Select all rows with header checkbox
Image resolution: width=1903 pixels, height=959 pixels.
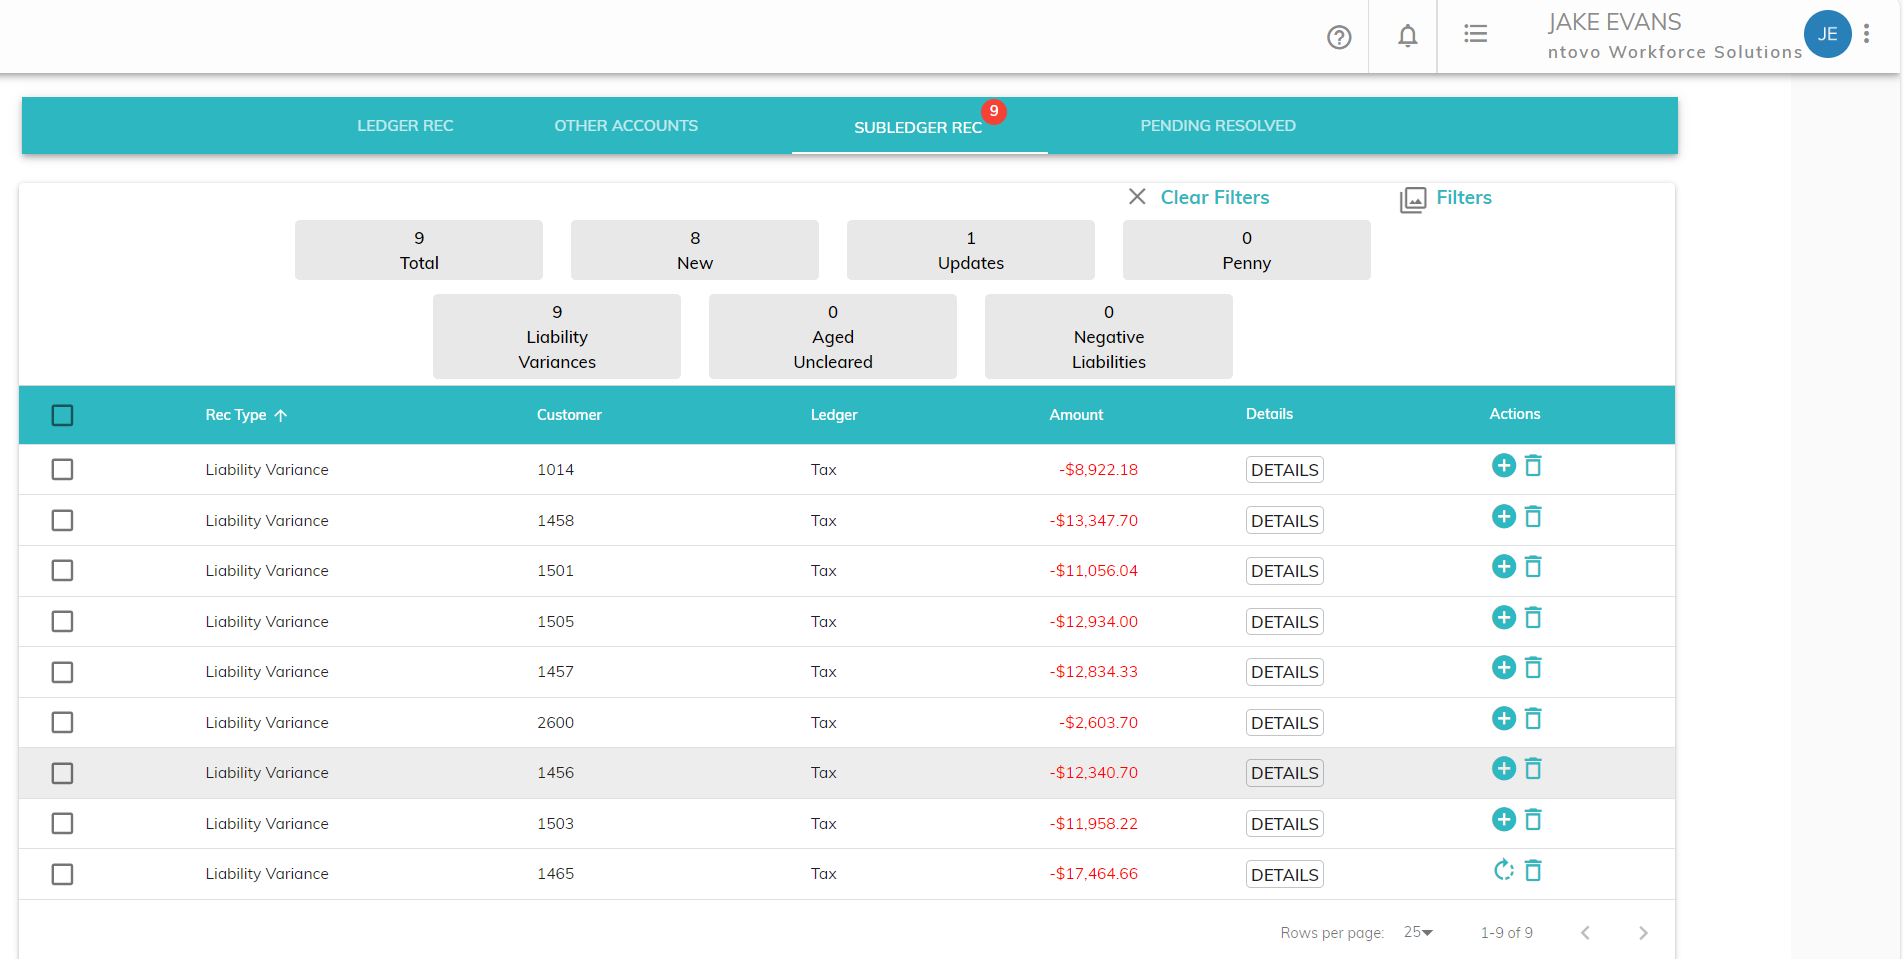pyautogui.click(x=62, y=415)
